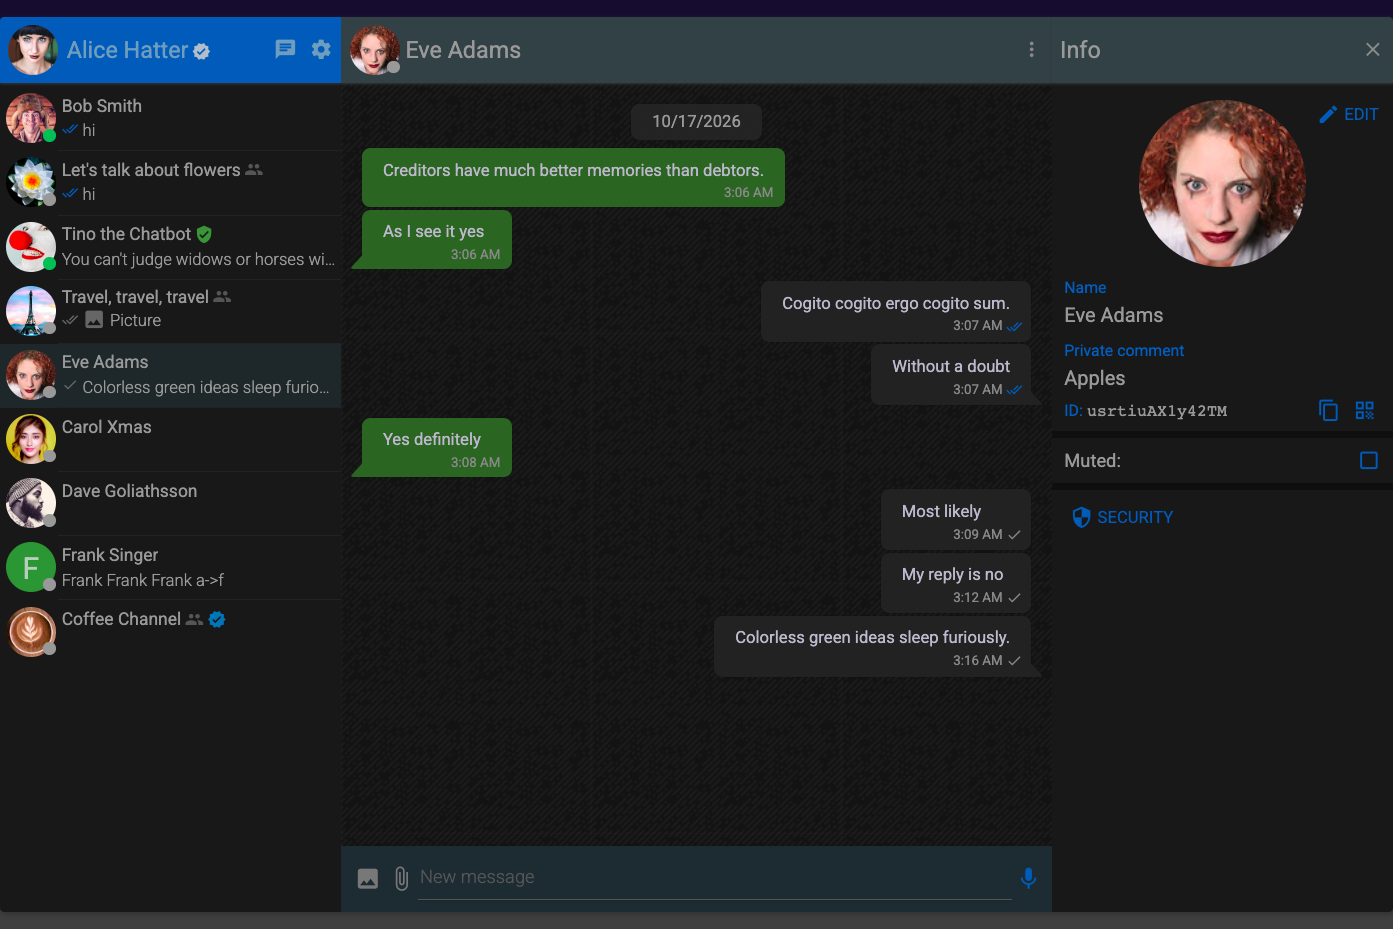Click Eve Adams' avatar in chat header

375,50
